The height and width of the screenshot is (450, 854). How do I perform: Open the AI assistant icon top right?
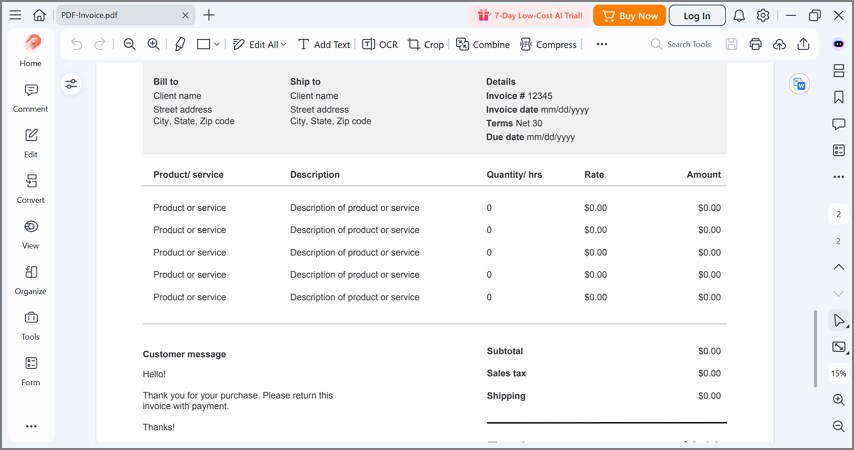point(839,44)
